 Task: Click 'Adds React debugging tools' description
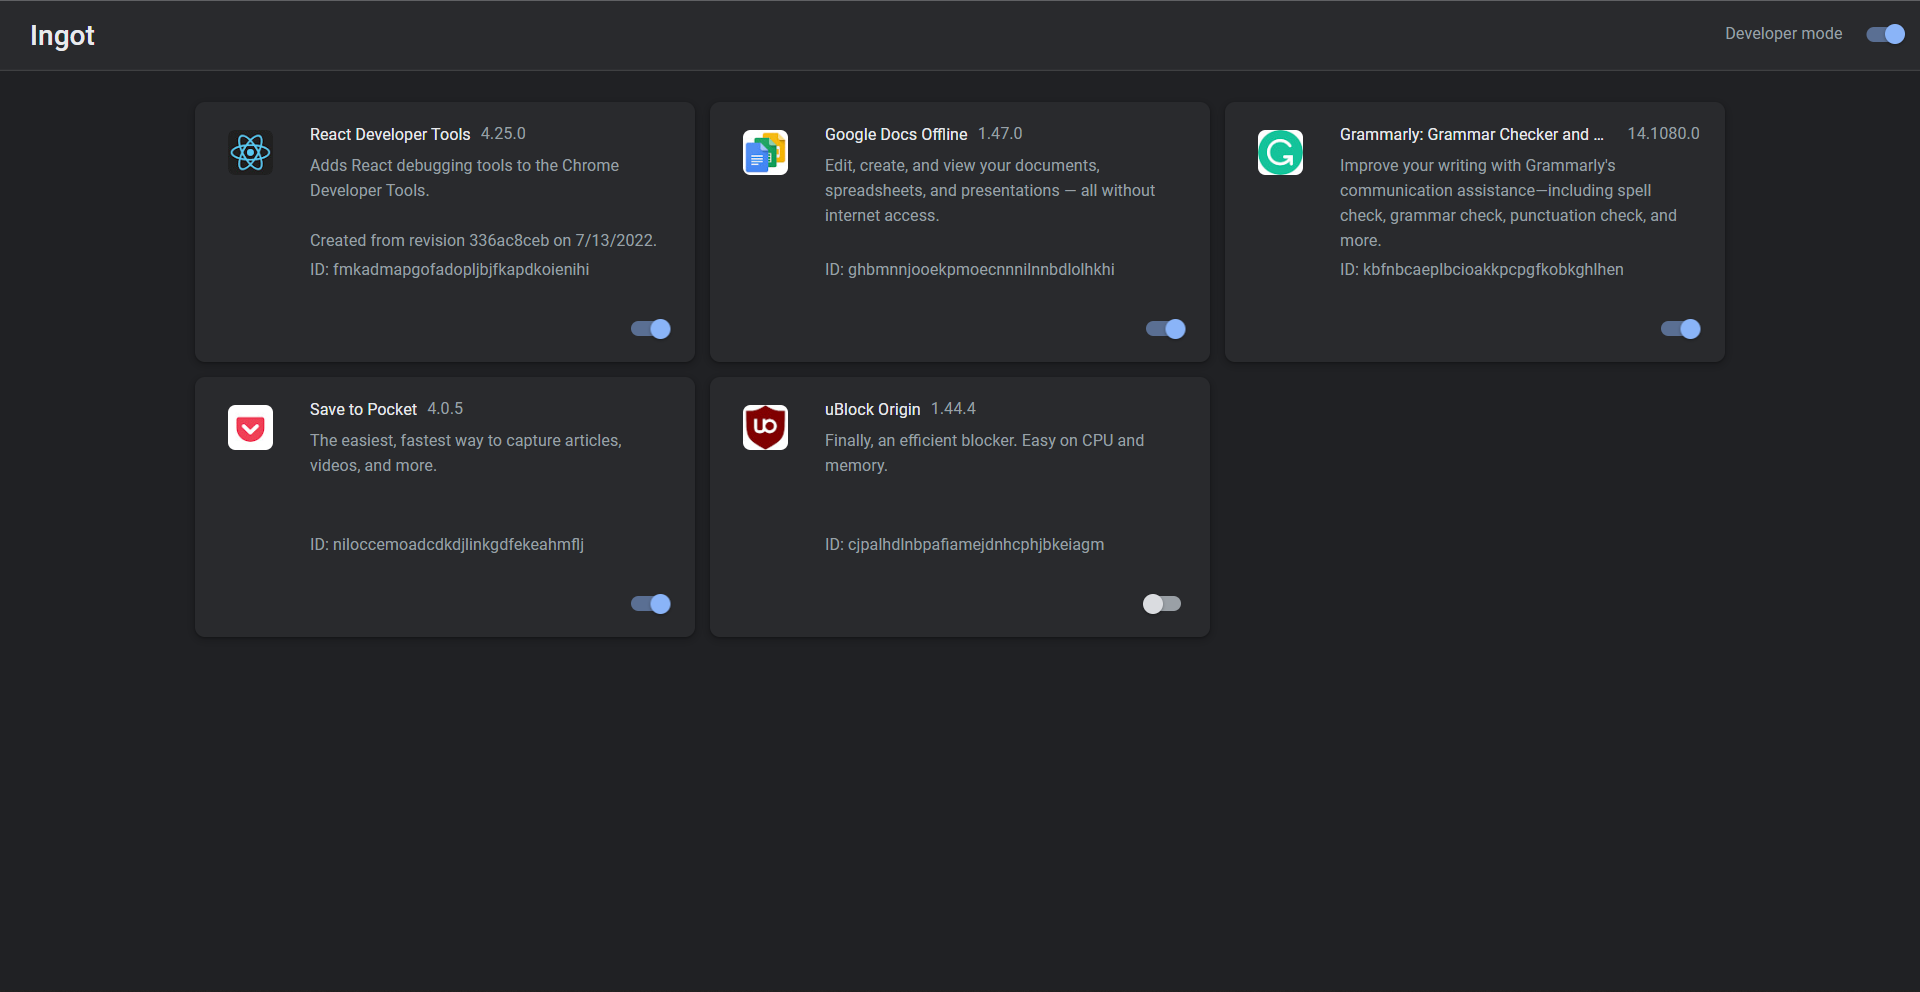(464, 178)
